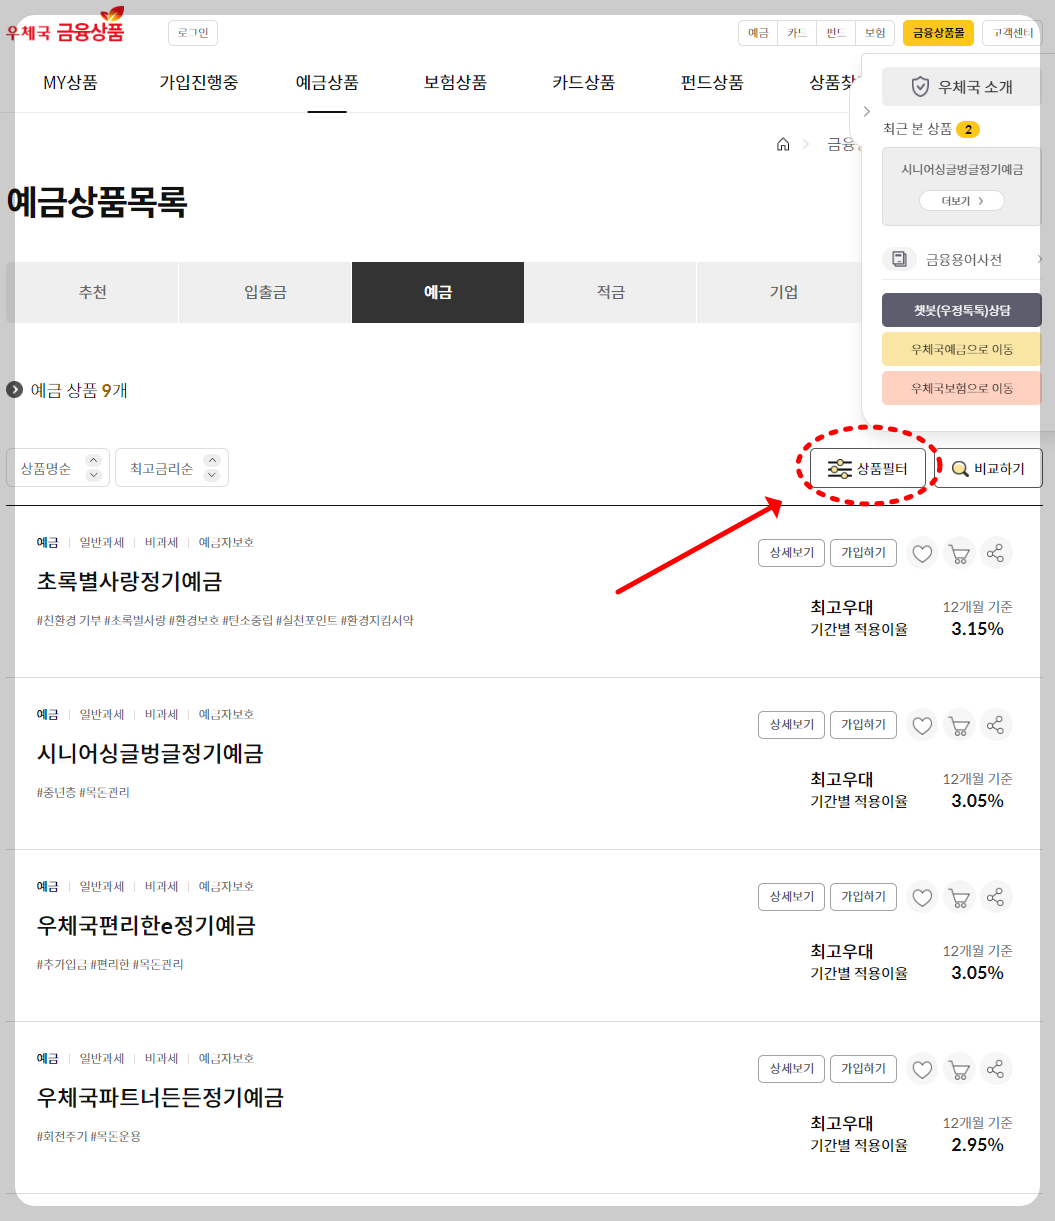Screen dimensions: 1055x1221
Task: Start 챗봇(우정톡톡)상담
Action: coord(962,310)
